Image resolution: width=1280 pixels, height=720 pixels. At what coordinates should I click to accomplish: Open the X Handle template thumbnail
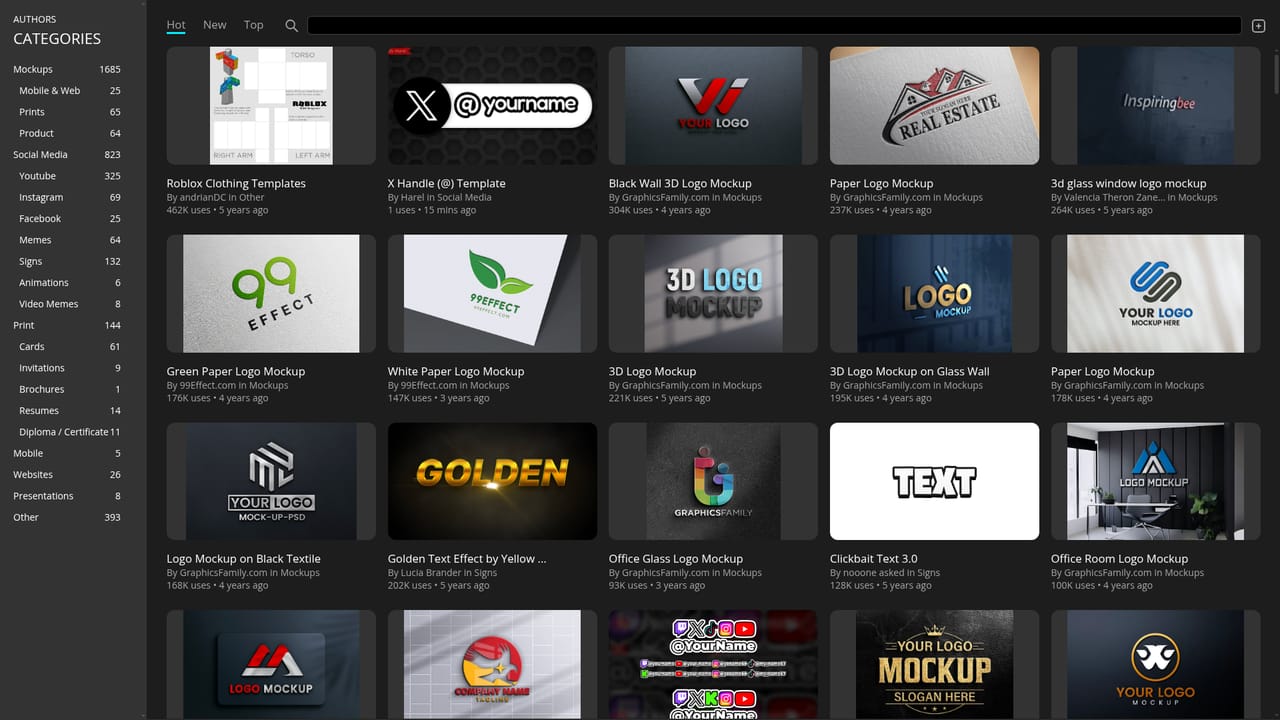(x=492, y=105)
